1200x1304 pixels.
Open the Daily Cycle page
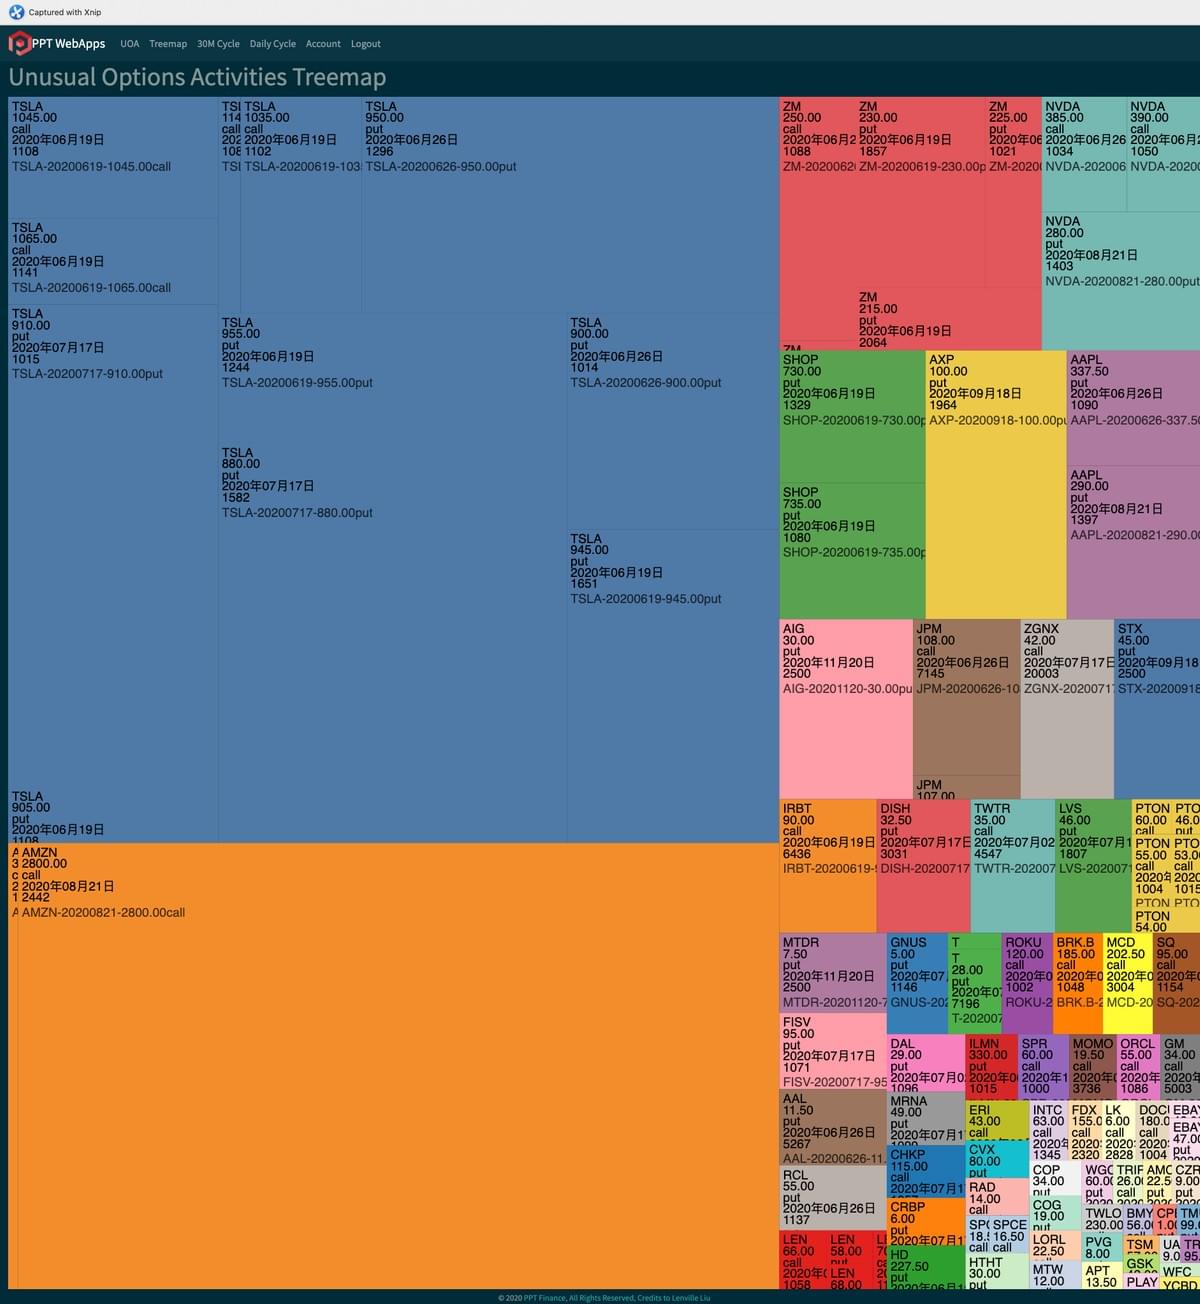tap(272, 44)
